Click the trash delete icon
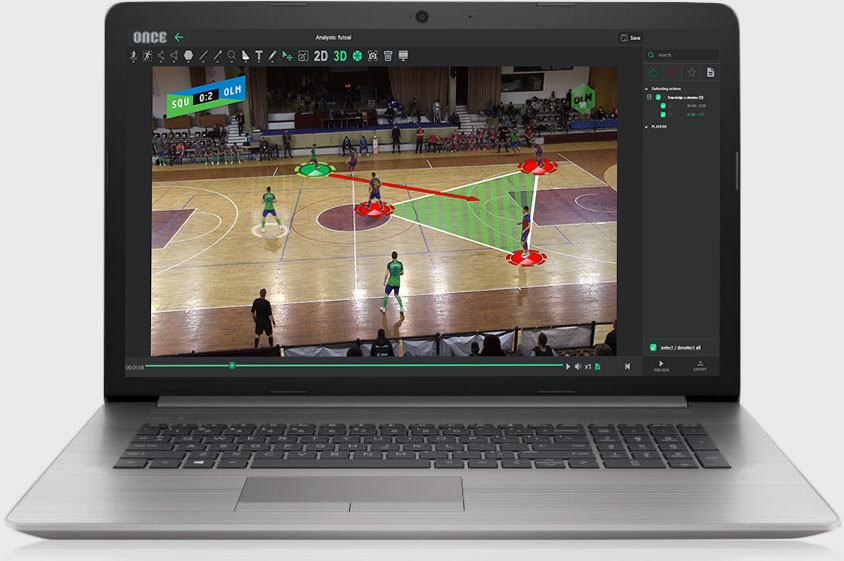Viewport: 844px width, 561px height. (x=388, y=56)
